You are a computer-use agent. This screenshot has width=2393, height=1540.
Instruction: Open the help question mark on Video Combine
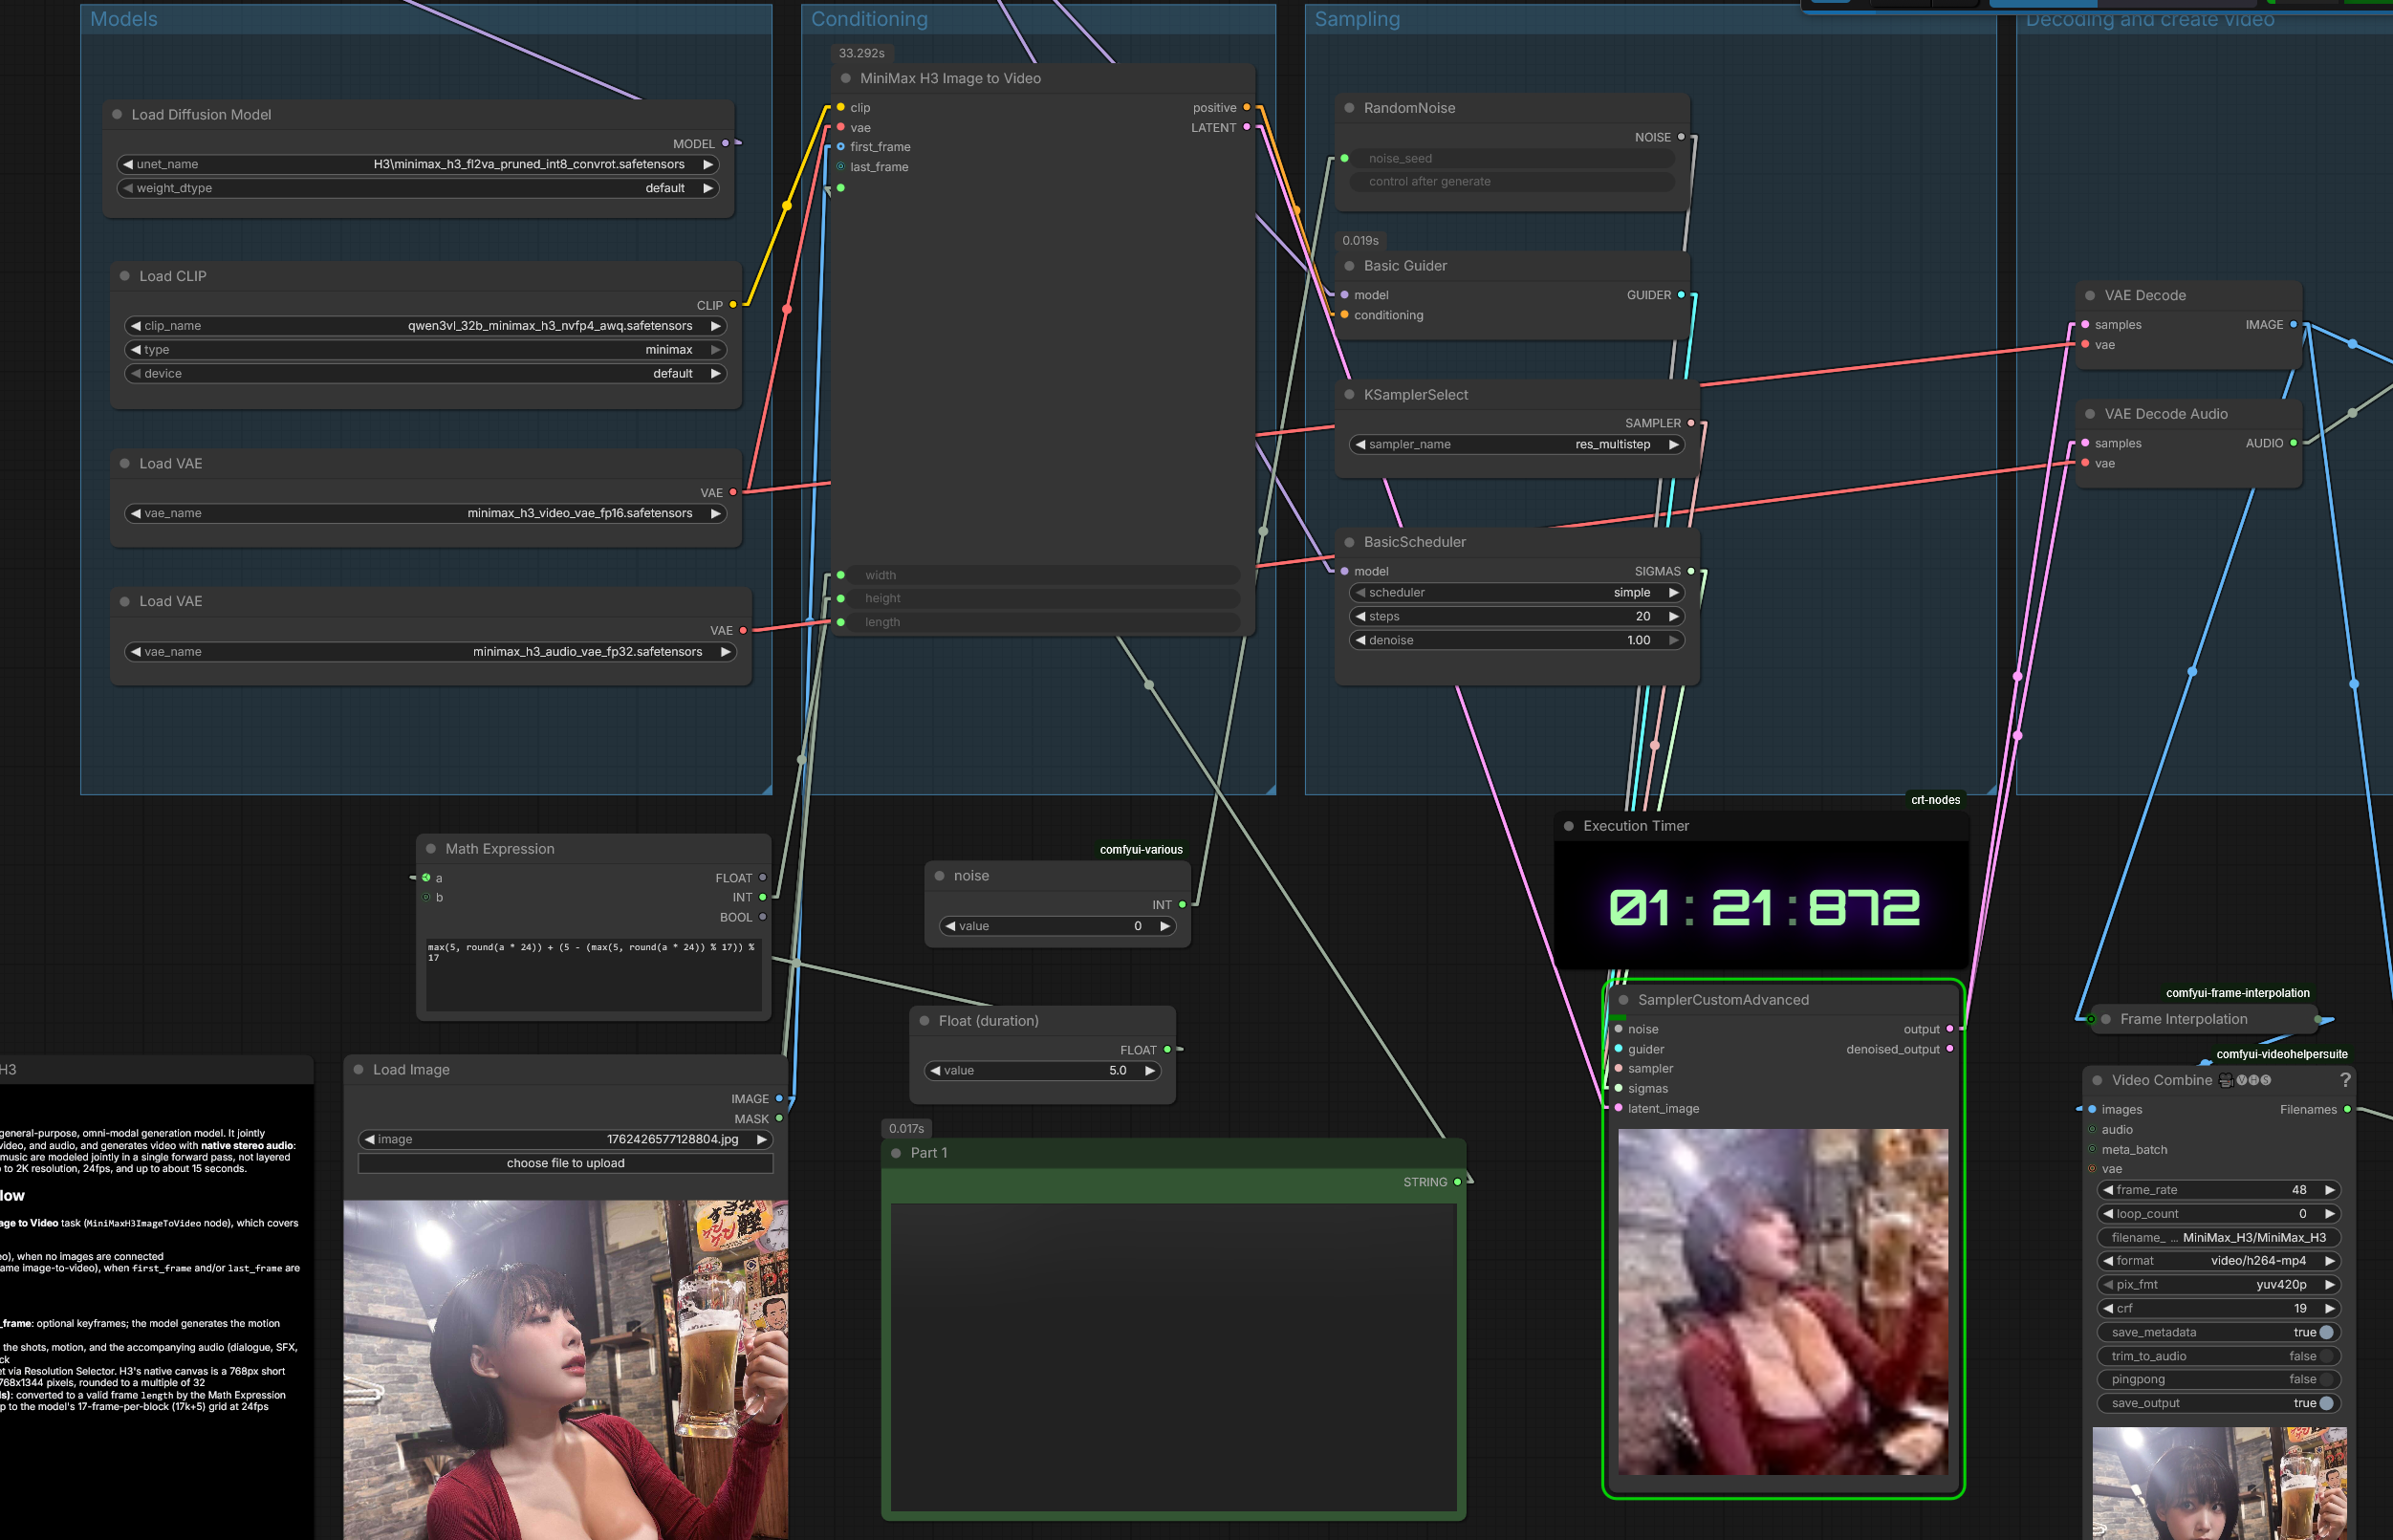2345,1080
